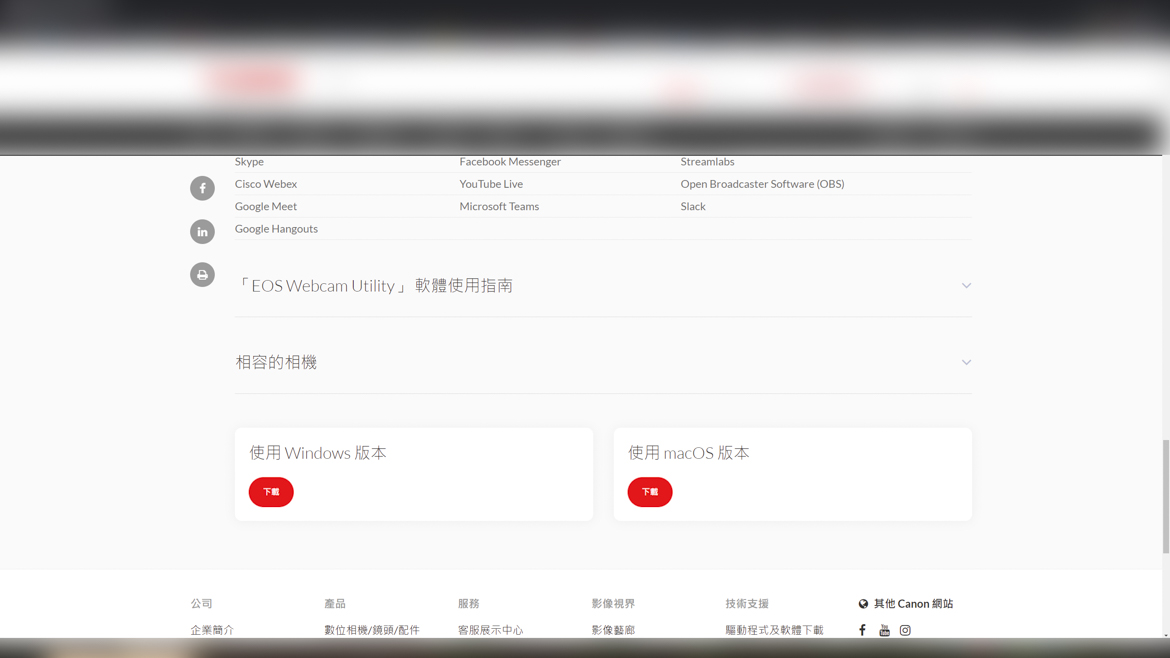This screenshot has width=1170, height=658.
Task: Expand EOS Webcam Utility 軟體使用指南 section
Action: click(603, 286)
